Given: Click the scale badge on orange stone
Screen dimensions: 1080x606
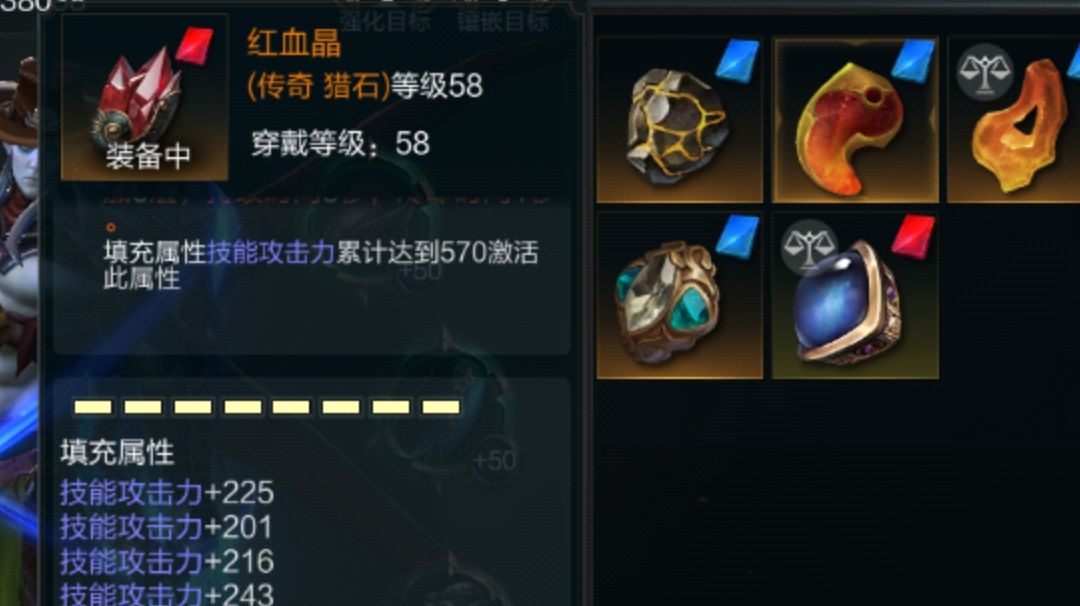Looking at the screenshot, I should click(985, 72).
